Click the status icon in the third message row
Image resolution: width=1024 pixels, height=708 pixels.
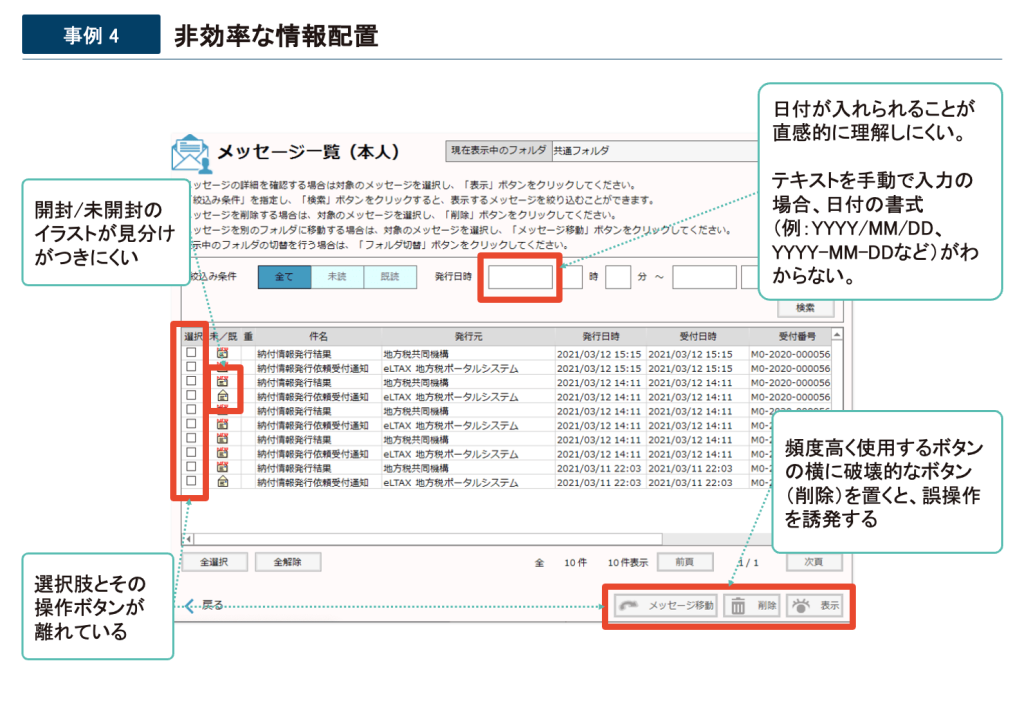223,381
